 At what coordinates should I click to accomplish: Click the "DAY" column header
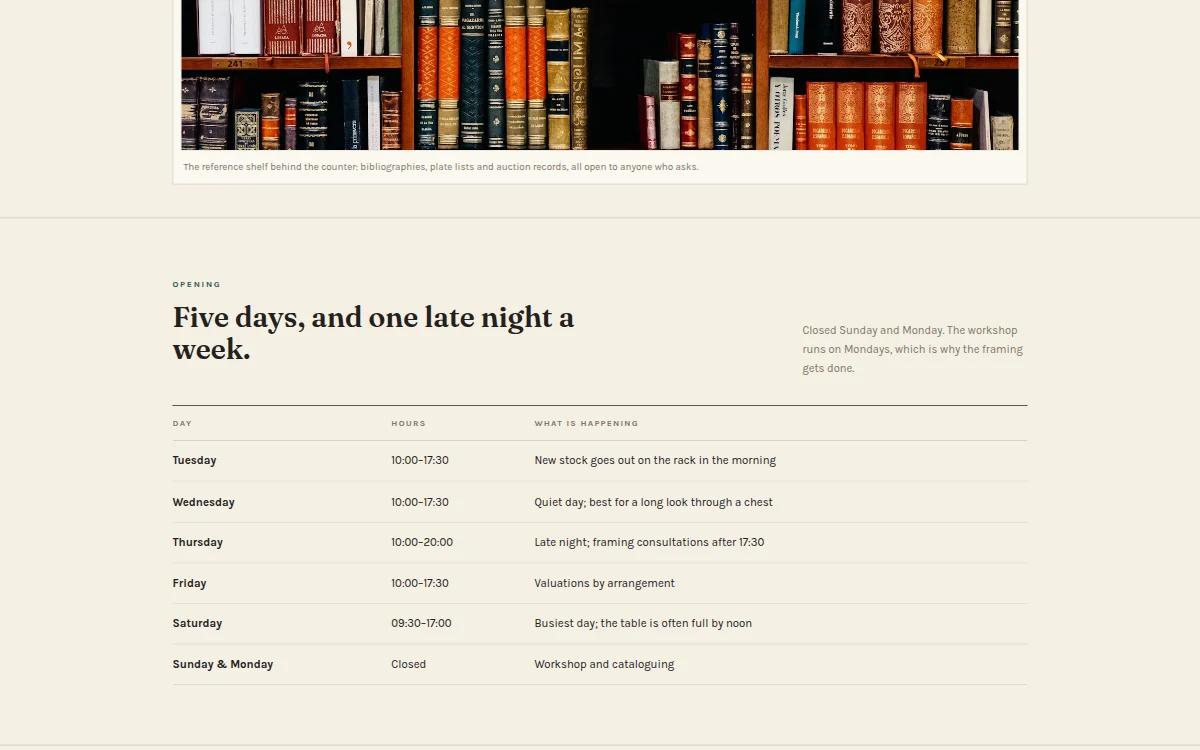(182, 424)
